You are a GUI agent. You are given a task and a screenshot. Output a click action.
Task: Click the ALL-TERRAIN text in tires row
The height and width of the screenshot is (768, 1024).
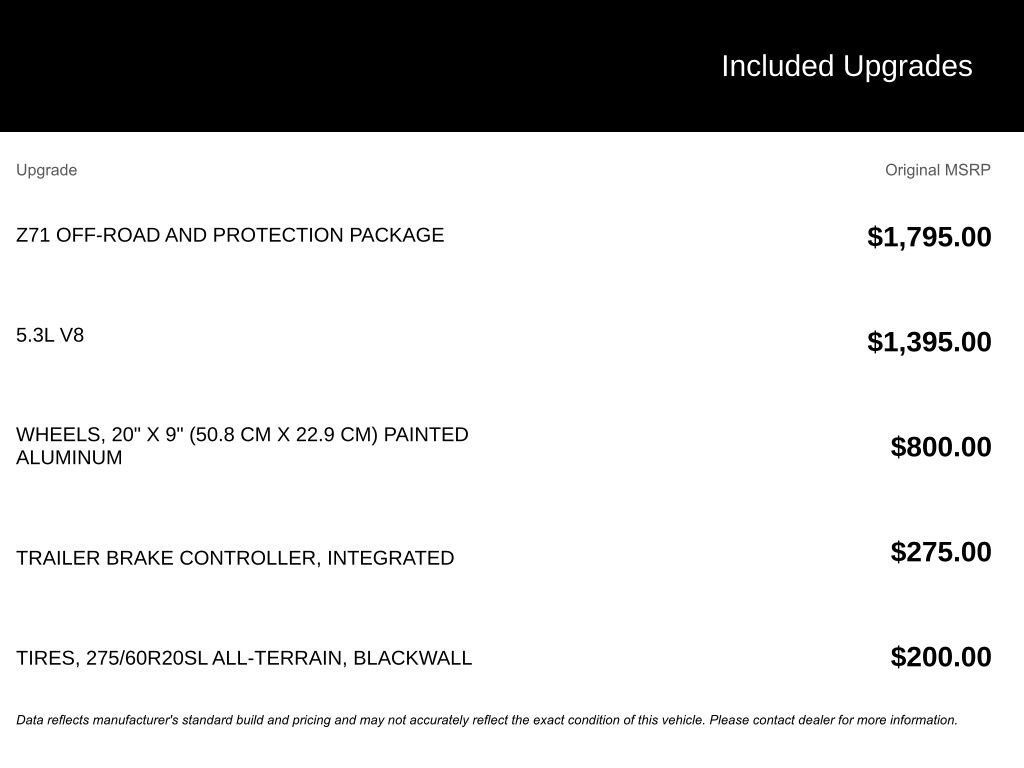(x=278, y=658)
